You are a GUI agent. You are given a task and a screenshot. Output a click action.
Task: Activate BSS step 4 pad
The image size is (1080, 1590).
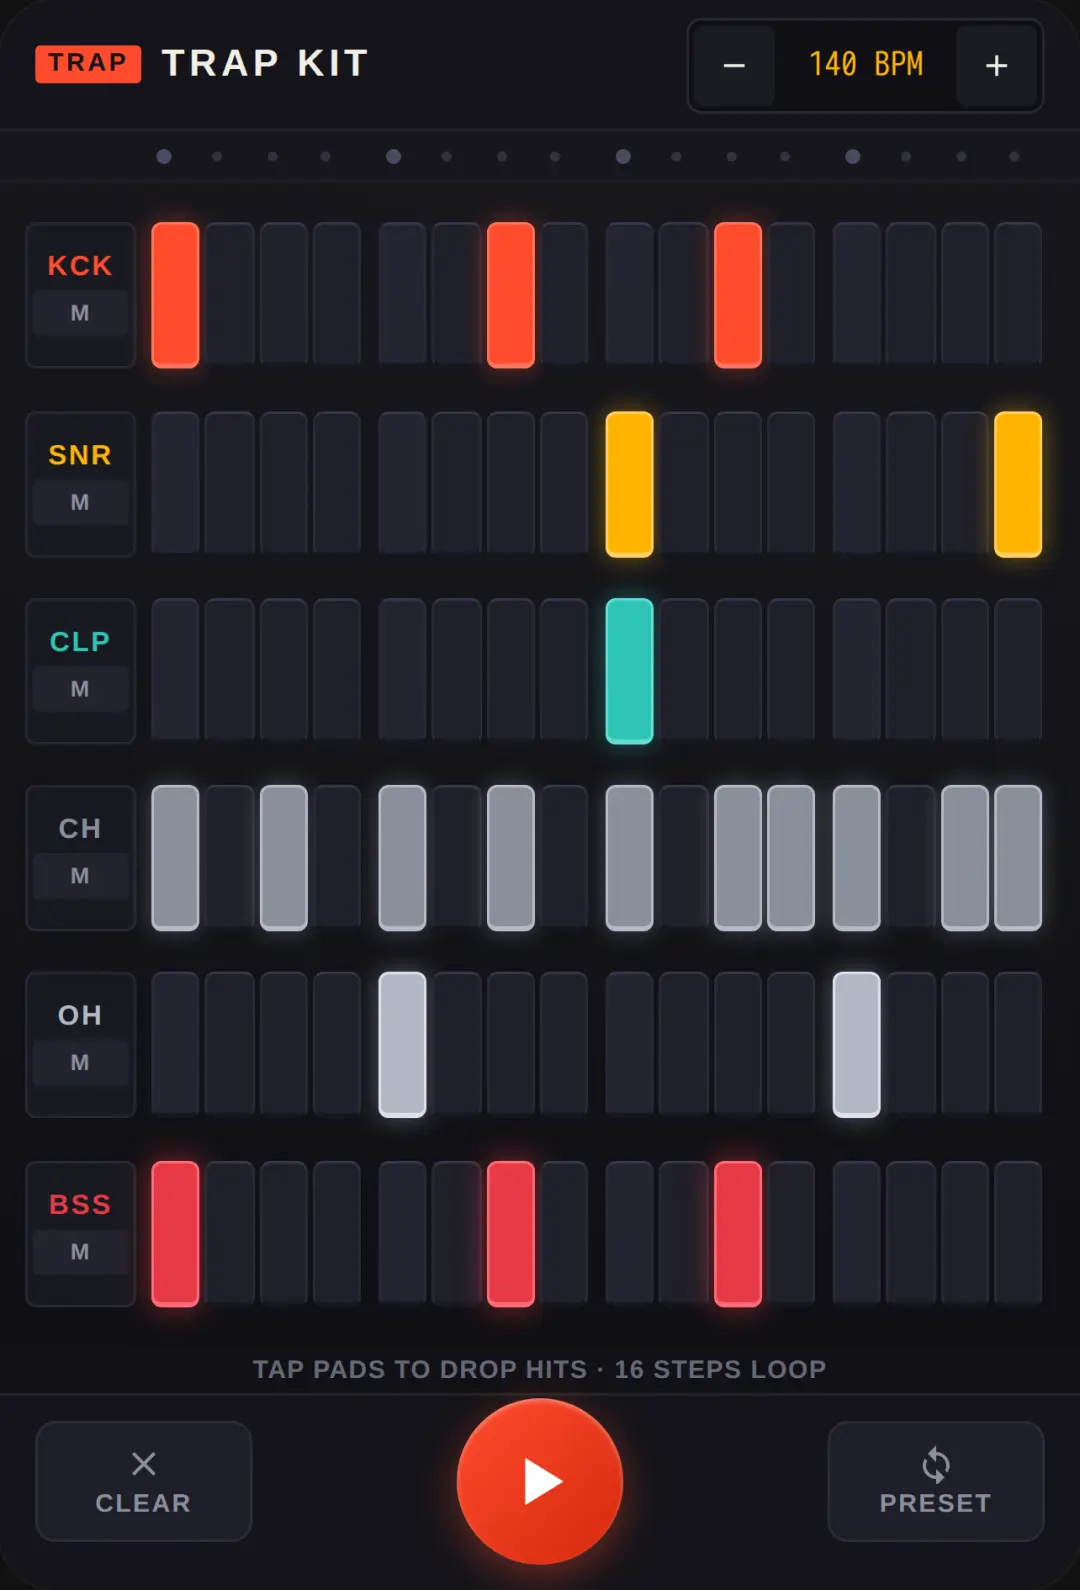point(337,1234)
